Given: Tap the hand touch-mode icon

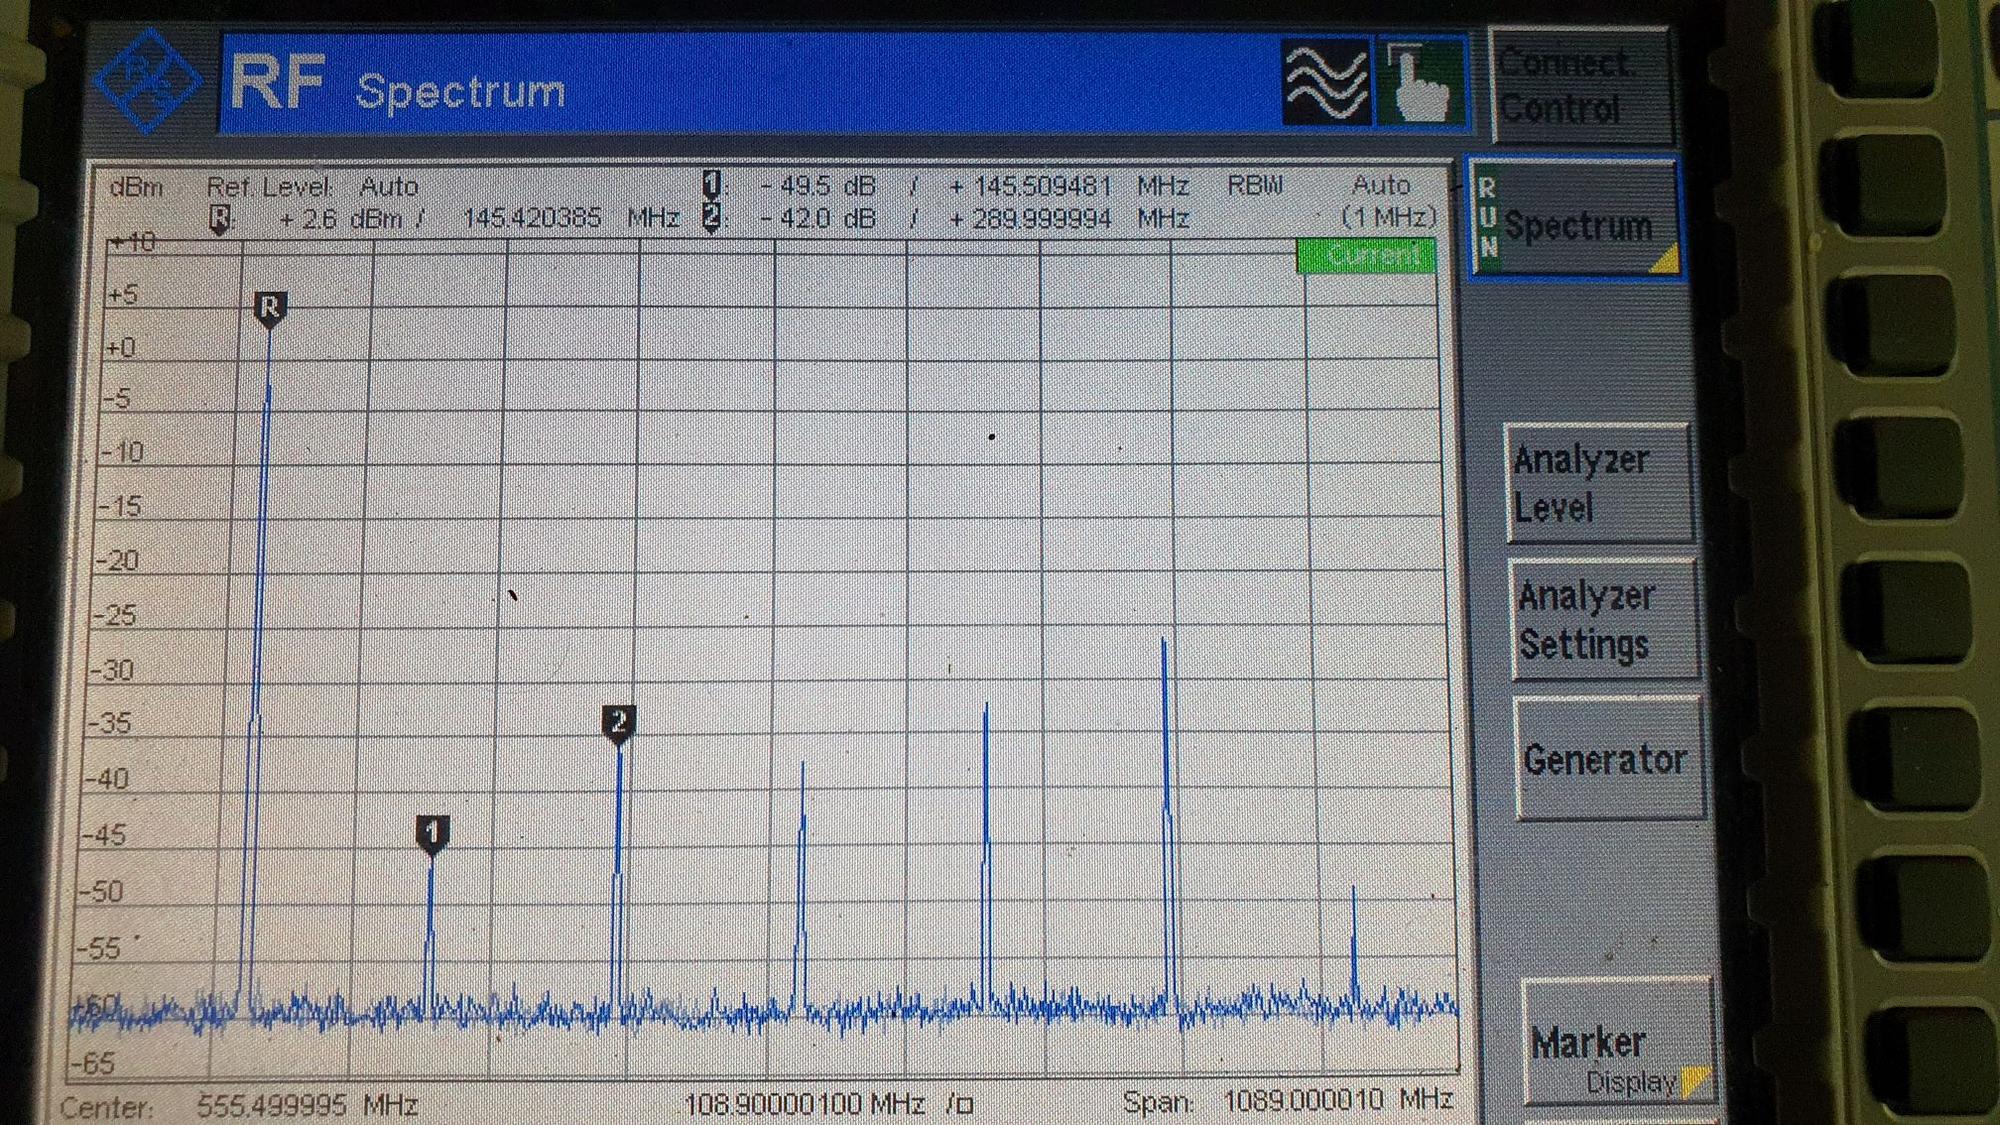Looking at the screenshot, I should point(1421,84).
